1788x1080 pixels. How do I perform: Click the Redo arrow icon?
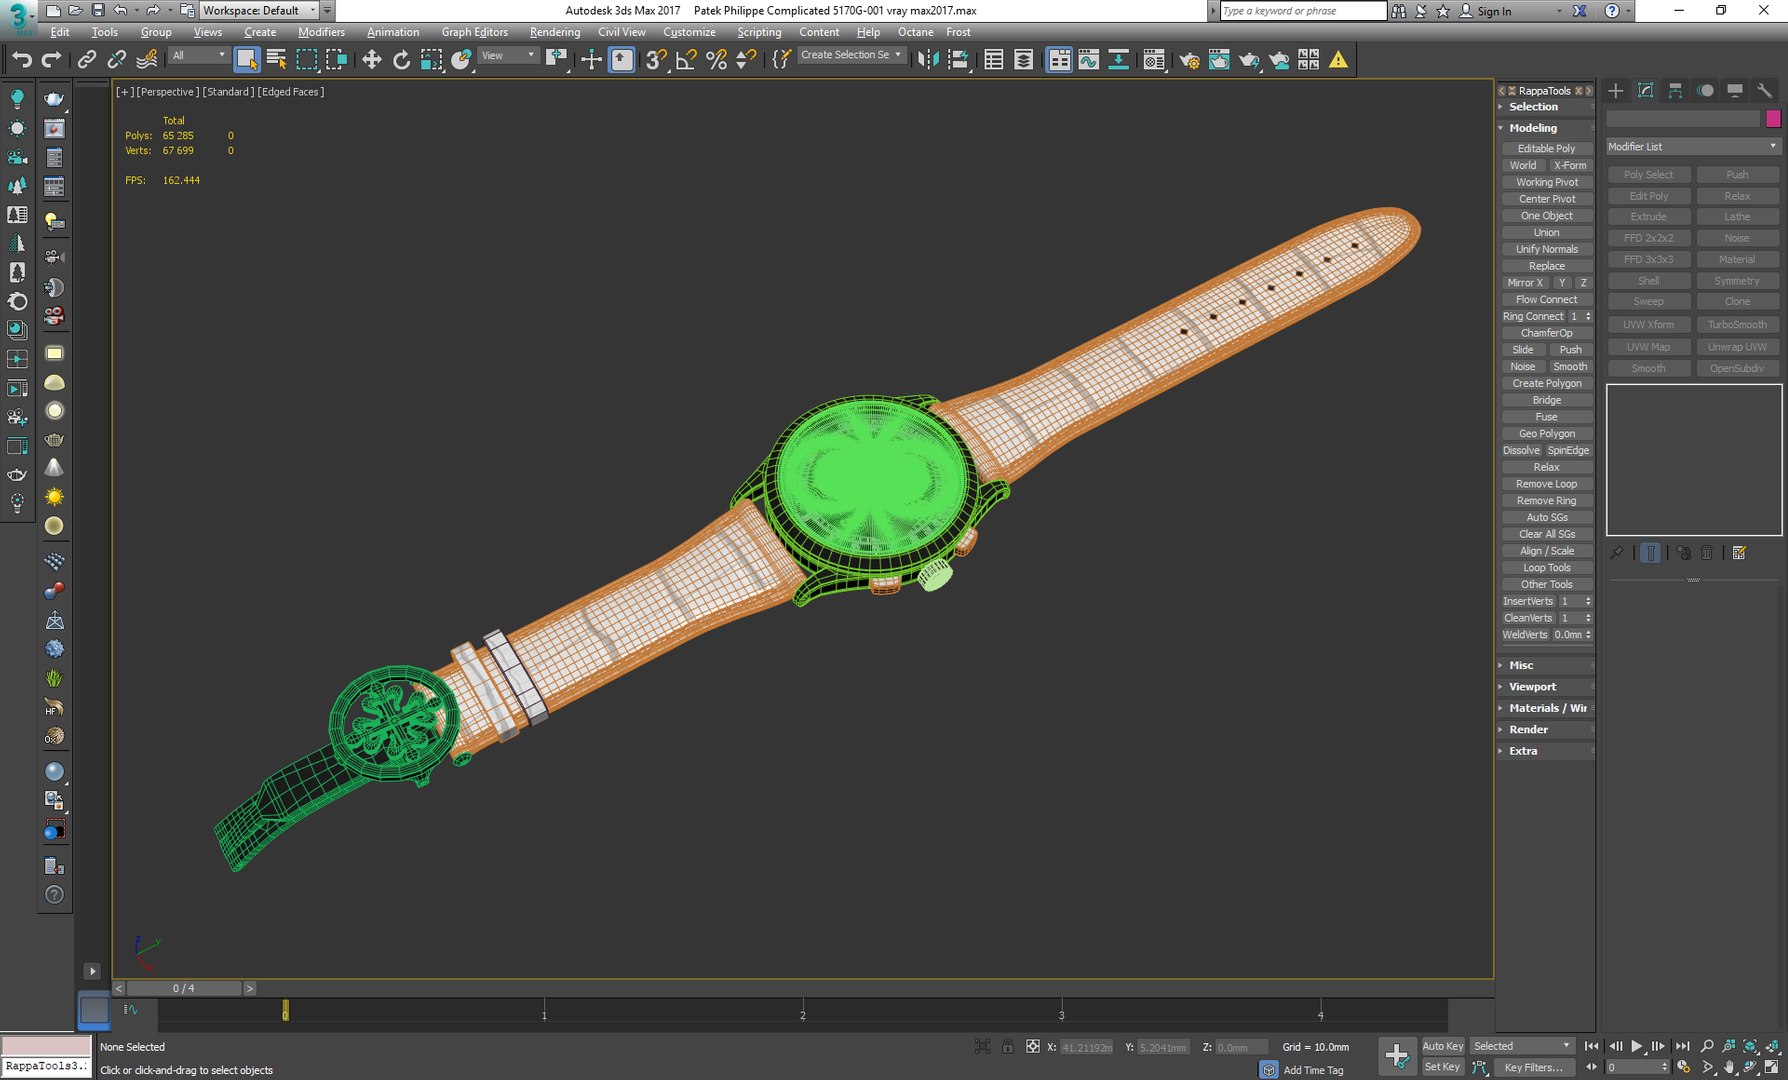coord(51,60)
